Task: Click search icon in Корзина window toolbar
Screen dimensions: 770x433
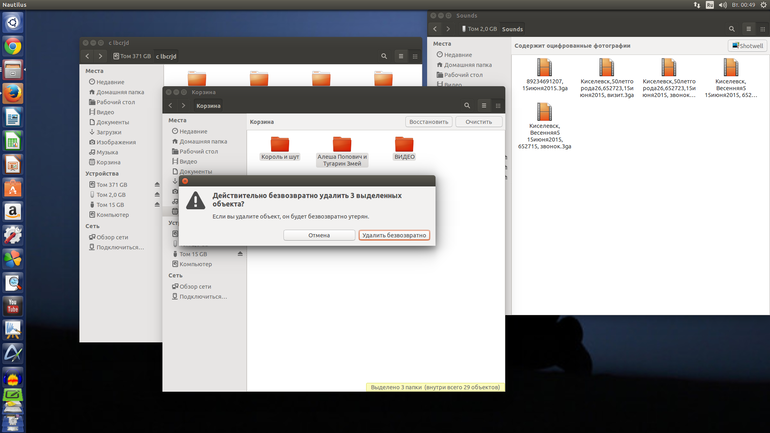Action: pos(467,106)
